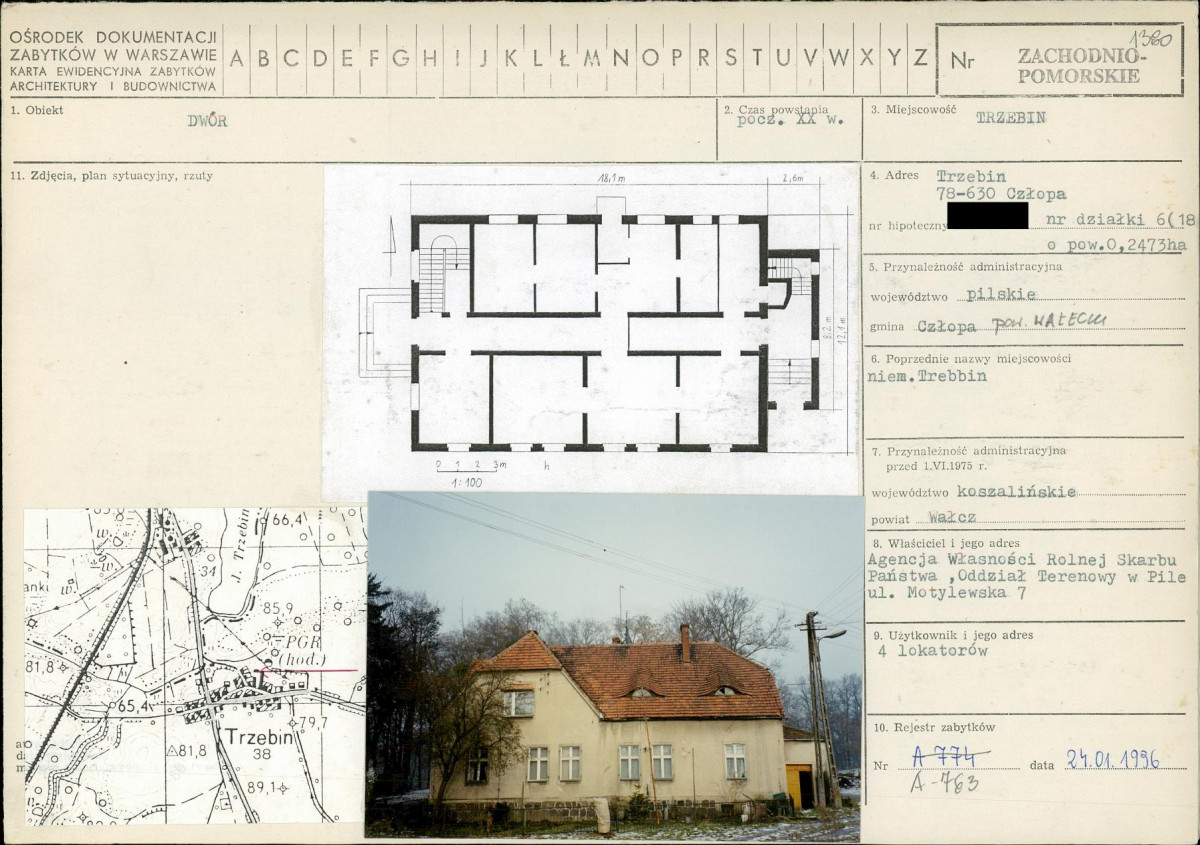This screenshot has width=1200, height=845.
Task: Click the photograph of the manor house
Action: pos(614,665)
